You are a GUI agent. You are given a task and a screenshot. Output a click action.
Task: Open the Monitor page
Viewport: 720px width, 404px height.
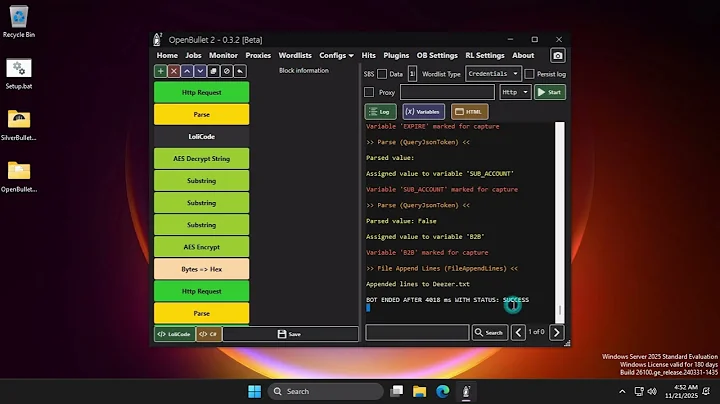click(223, 56)
